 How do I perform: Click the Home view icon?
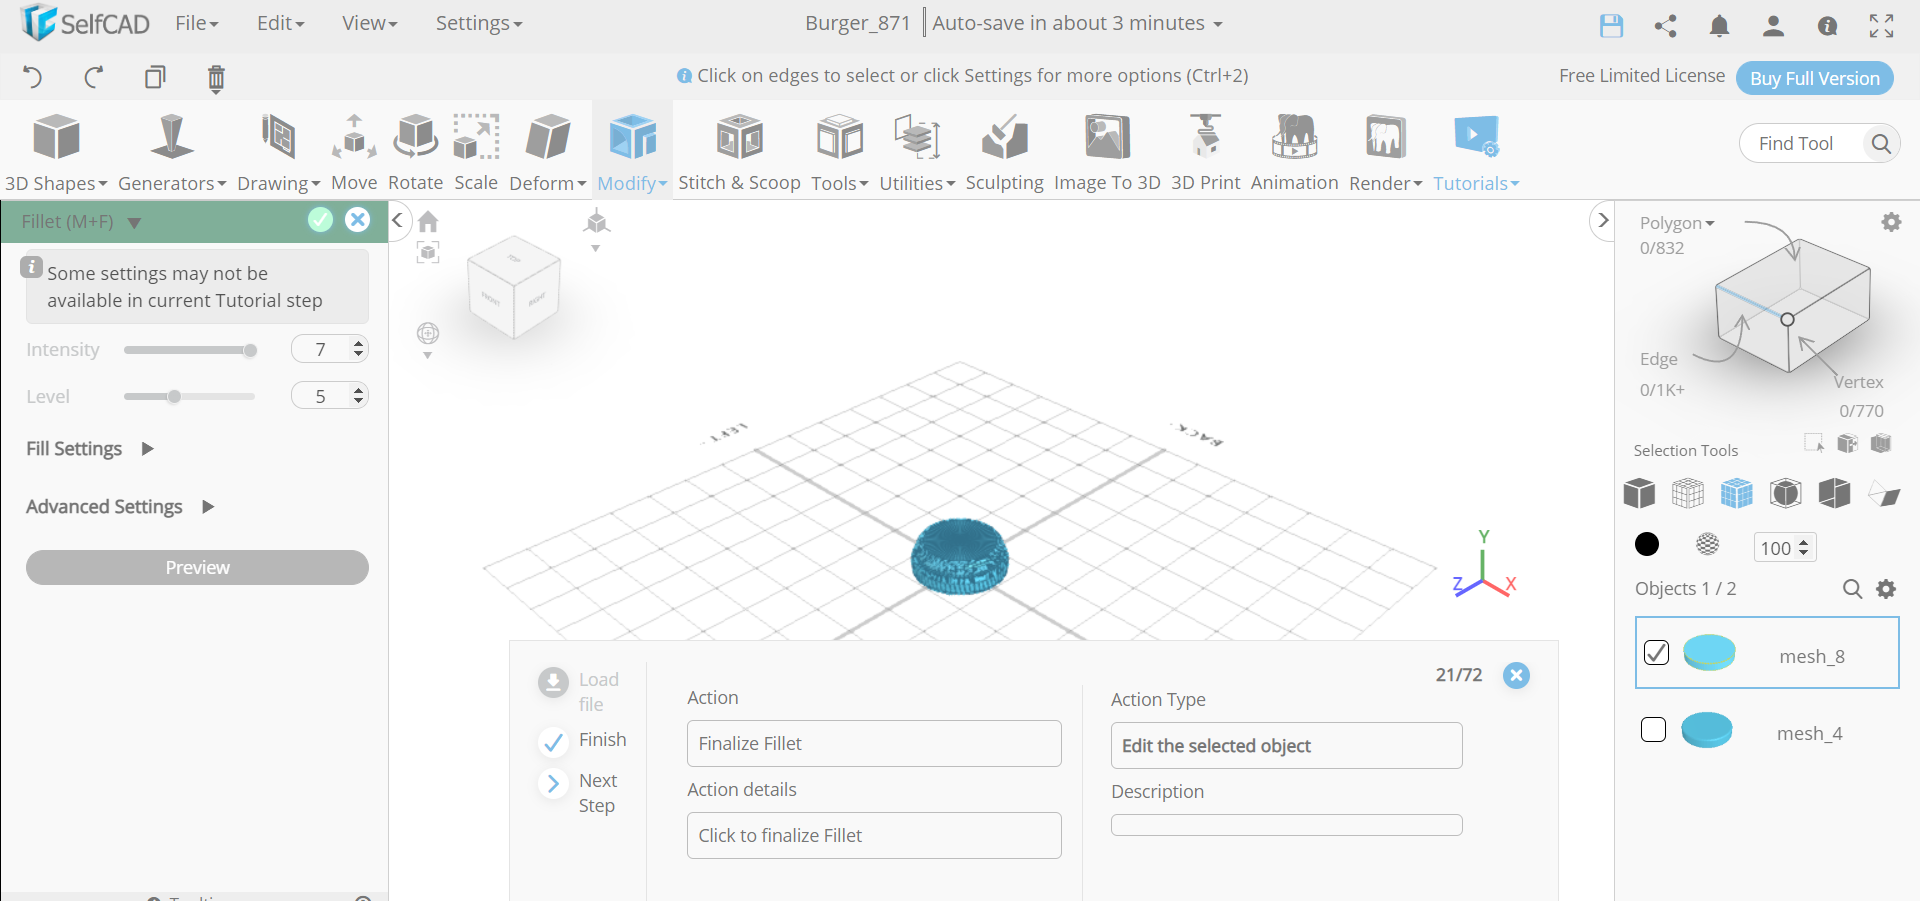coord(428,221)
